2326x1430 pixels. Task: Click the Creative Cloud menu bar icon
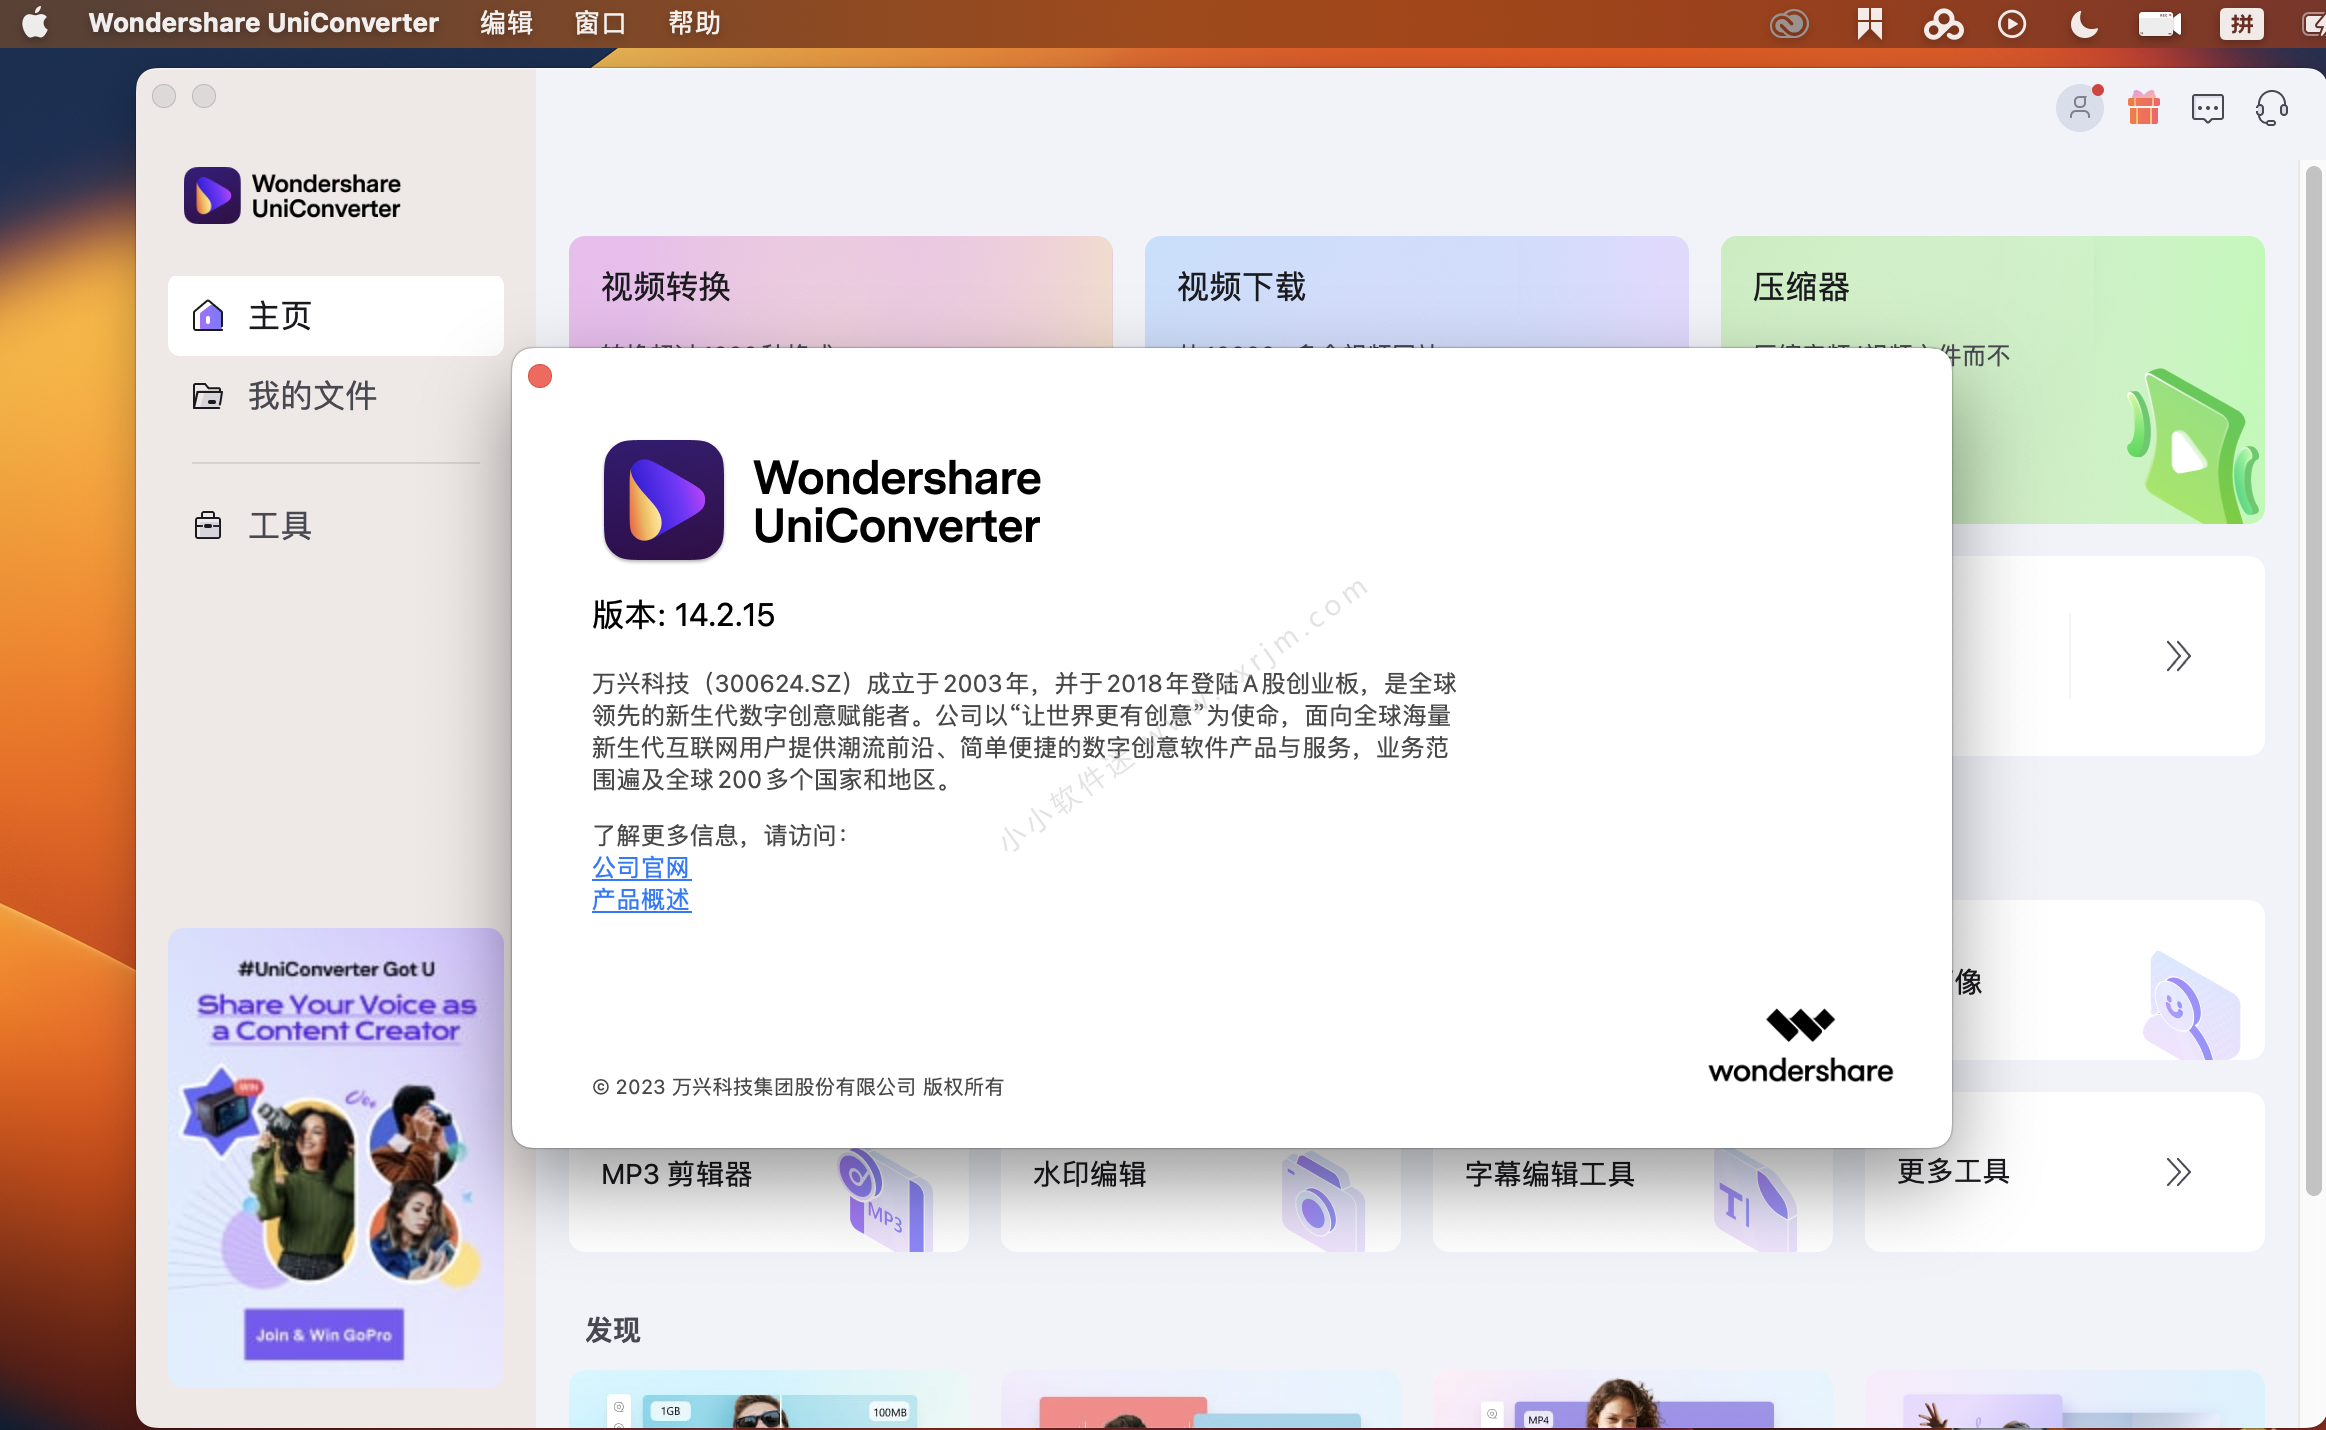(1789, 23)
